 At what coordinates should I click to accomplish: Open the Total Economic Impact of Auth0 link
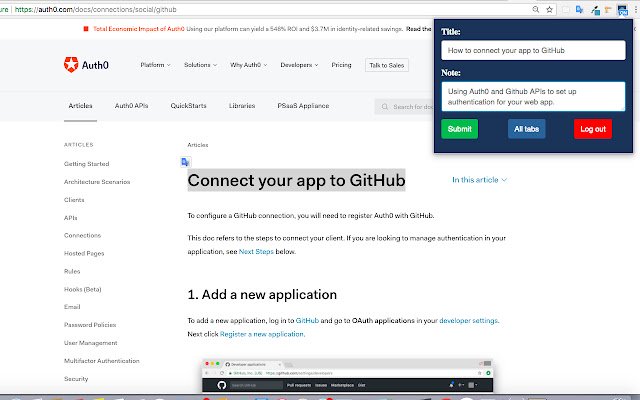coord(139,29)
